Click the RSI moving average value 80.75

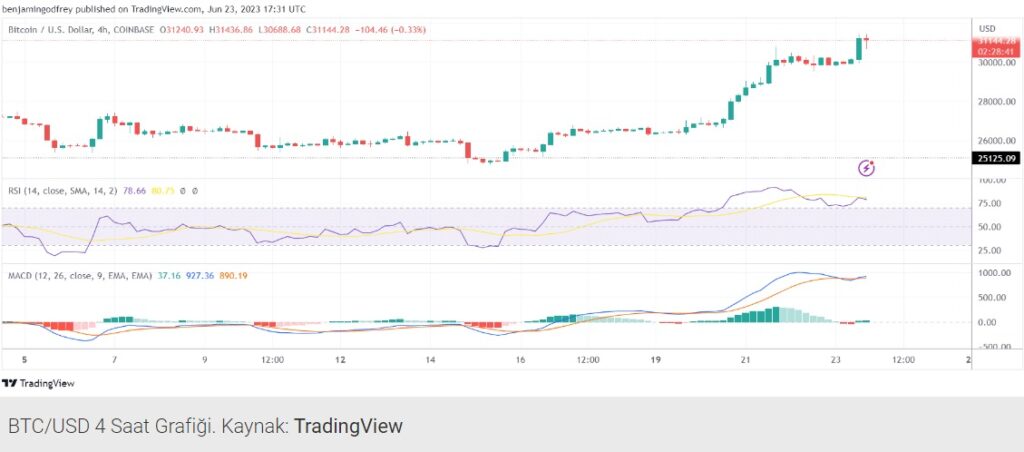pos(162,191)
